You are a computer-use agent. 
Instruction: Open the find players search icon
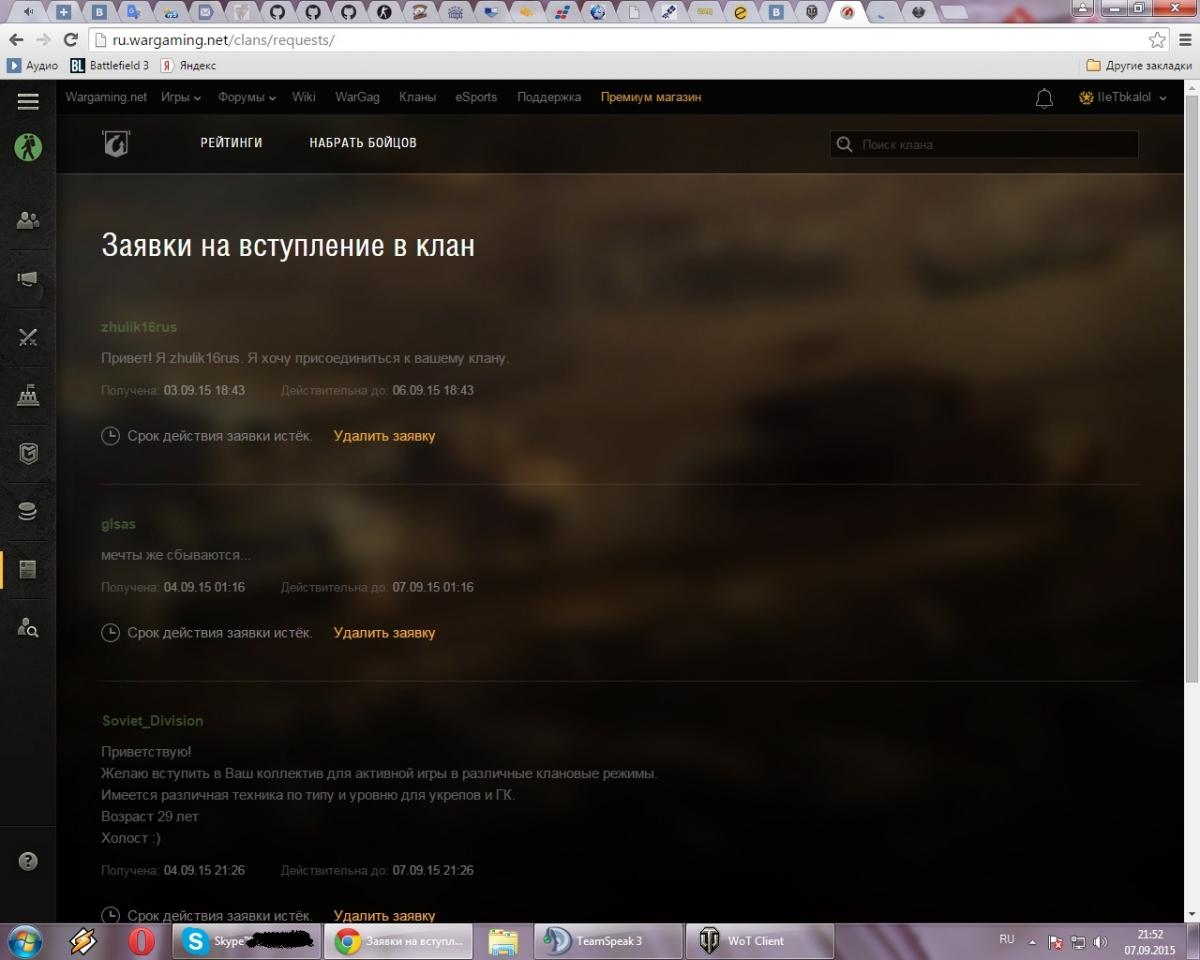[28, 628]
